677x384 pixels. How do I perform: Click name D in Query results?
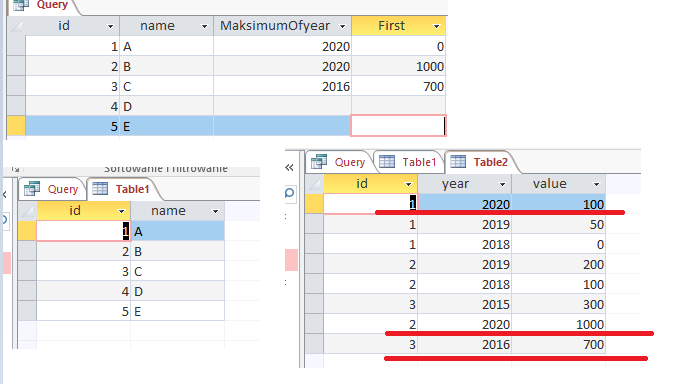point(166,106)
